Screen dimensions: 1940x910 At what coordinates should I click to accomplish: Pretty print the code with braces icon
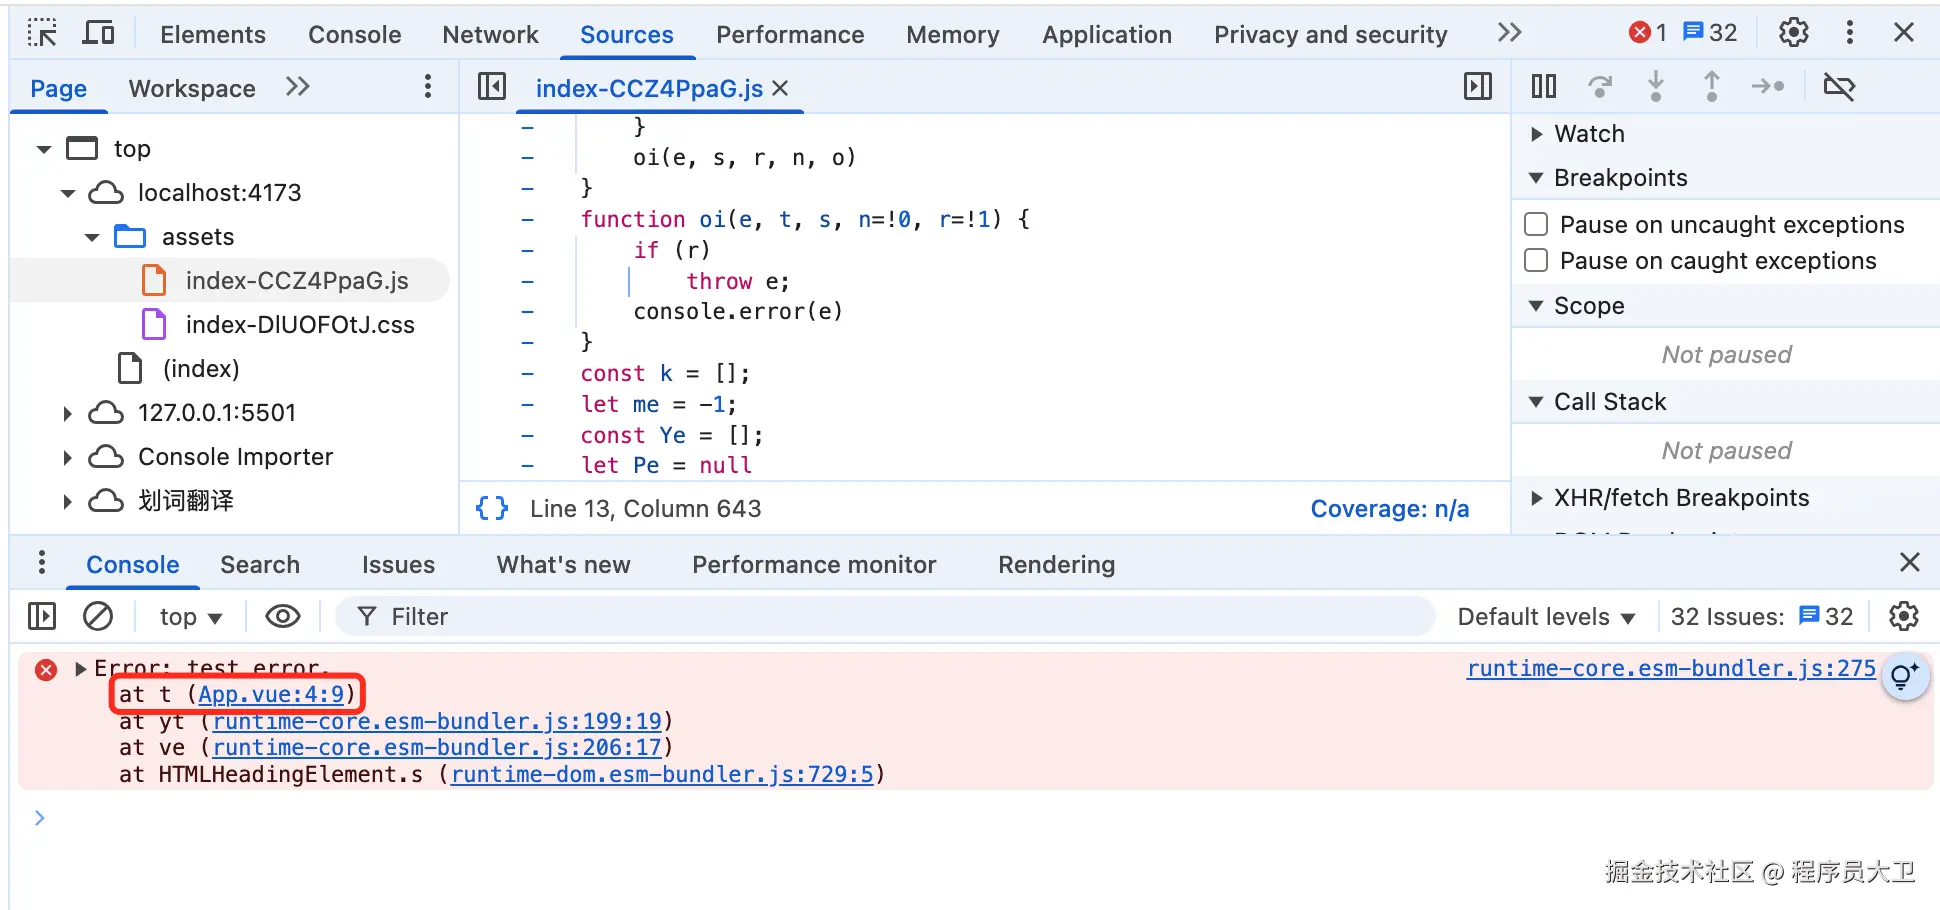tap(492, 509)
